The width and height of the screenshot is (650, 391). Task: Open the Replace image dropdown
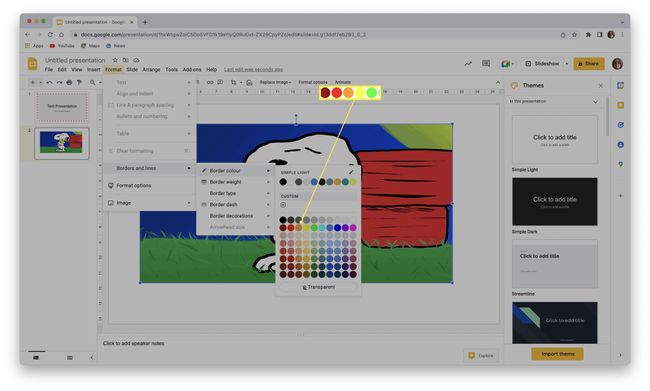pyautogui.click(x=276, y=82)
